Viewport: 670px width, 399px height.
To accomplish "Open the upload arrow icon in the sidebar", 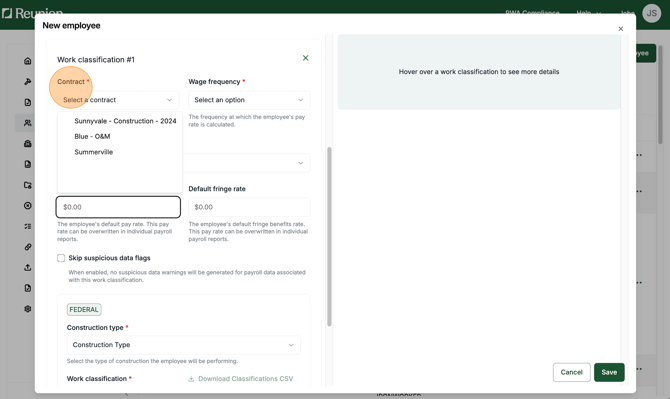I will point(28,267).
